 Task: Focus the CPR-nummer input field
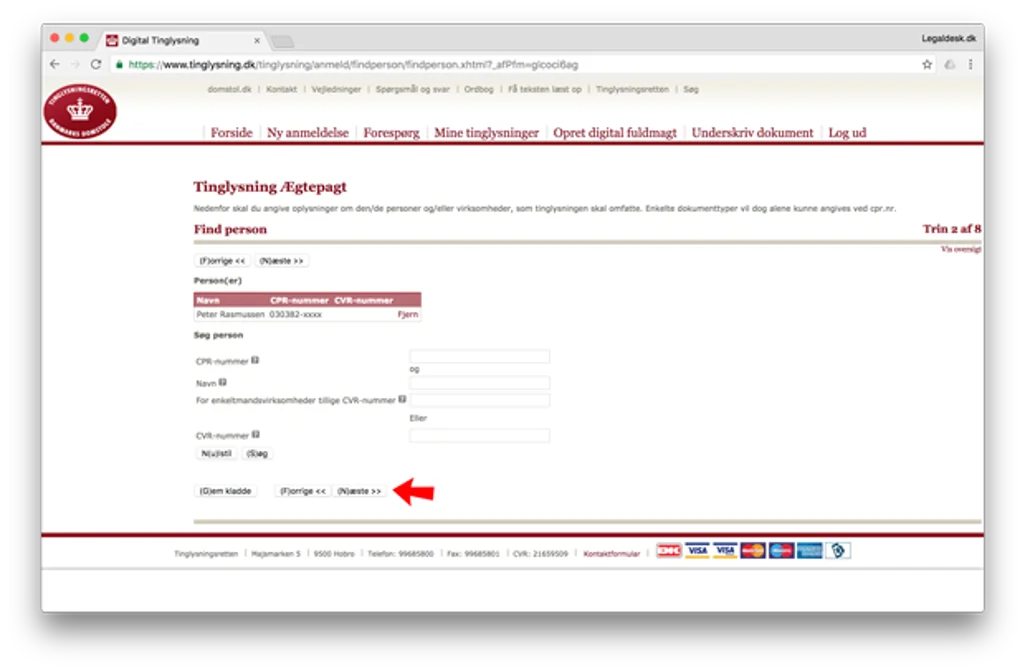click(479, 356)
